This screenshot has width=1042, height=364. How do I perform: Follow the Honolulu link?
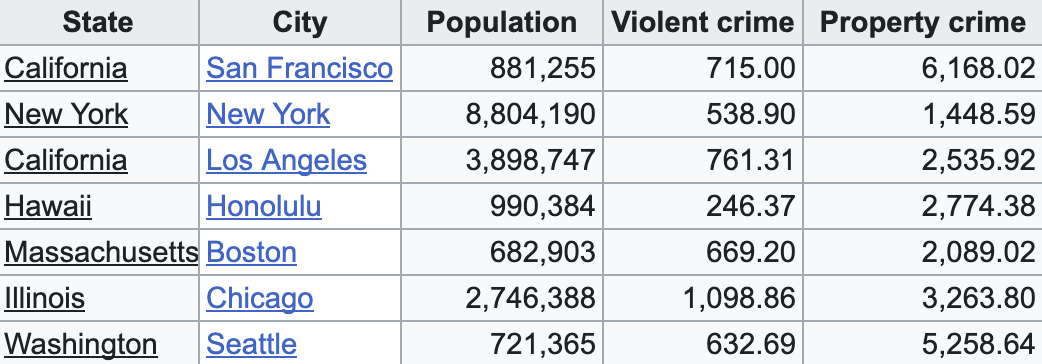point(264,206)
